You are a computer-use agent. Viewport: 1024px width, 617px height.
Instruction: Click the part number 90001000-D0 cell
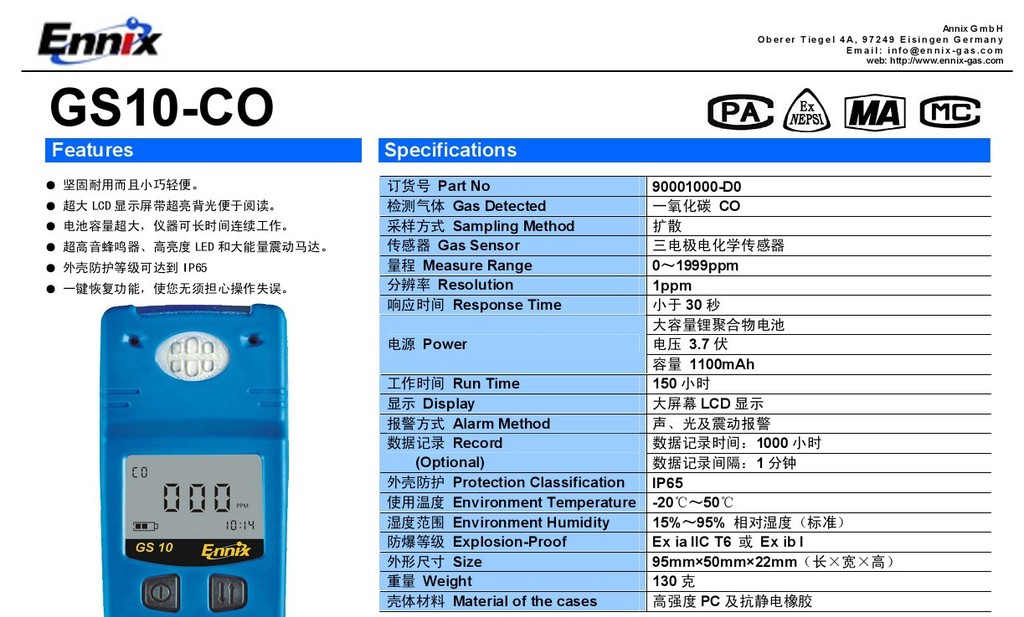pos(697,186)
